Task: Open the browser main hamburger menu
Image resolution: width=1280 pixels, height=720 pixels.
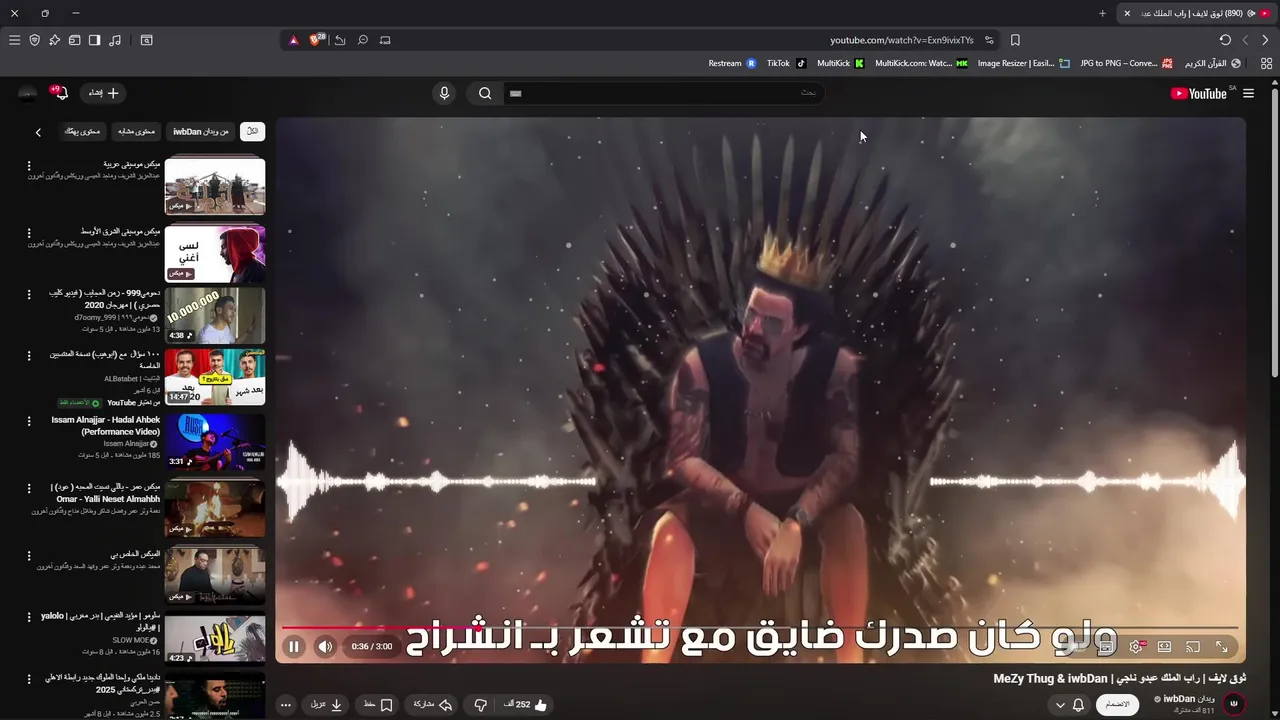Action: coord(14,40)
